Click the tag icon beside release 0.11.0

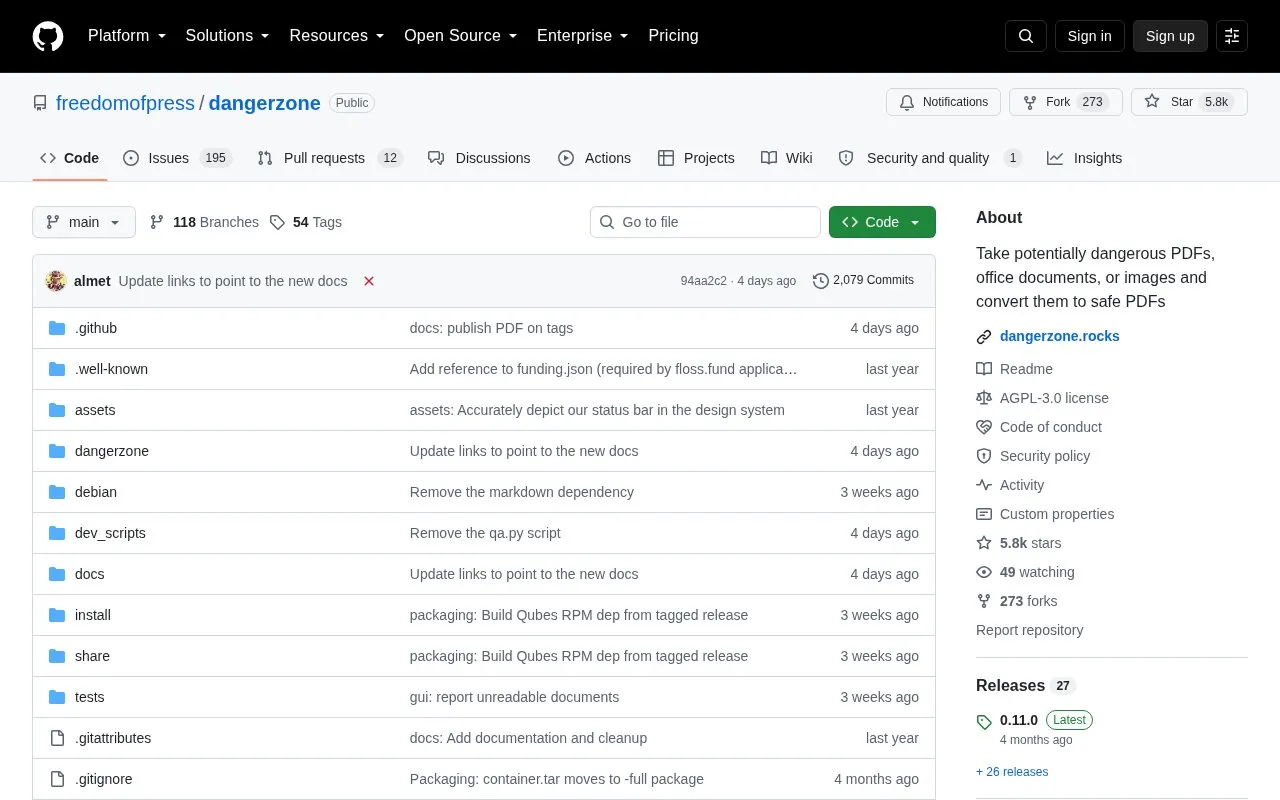984,721
